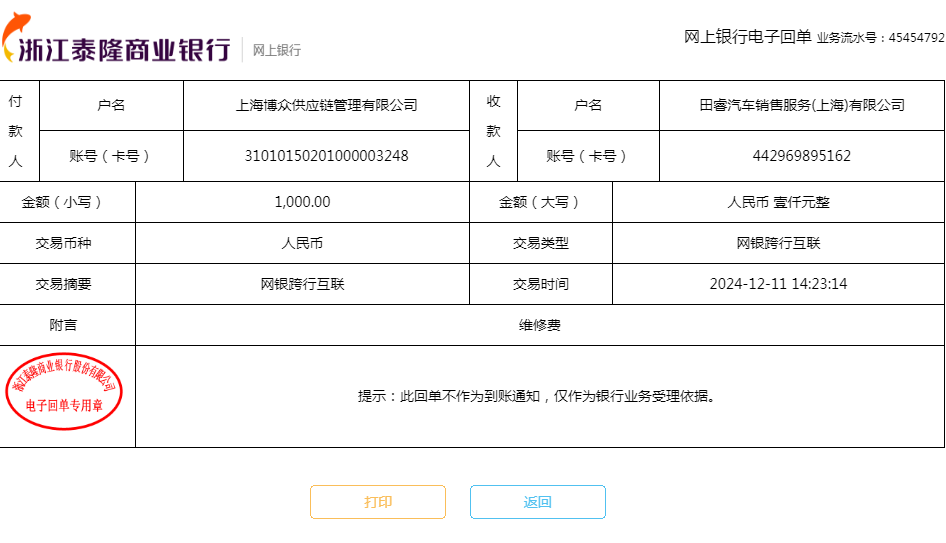
Task: Click the 网上银行电子回单 page title
Action: [x=747, y=37]
